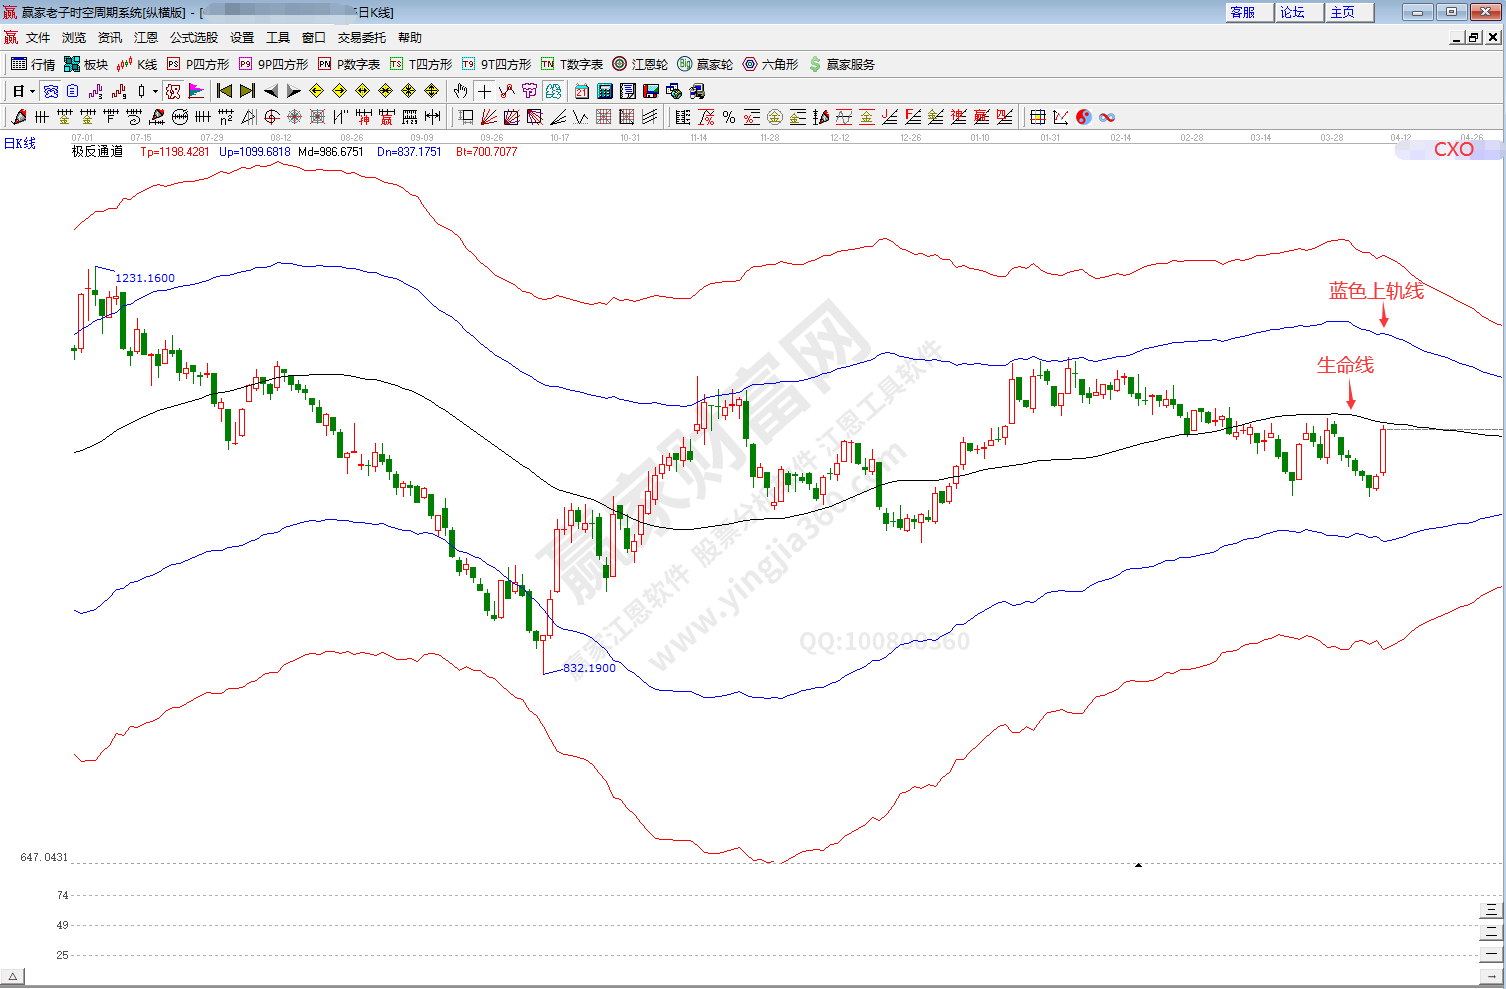1506x989 pixels.
Task: Click the red floppy disk save icon
Action: click(651, 91)
